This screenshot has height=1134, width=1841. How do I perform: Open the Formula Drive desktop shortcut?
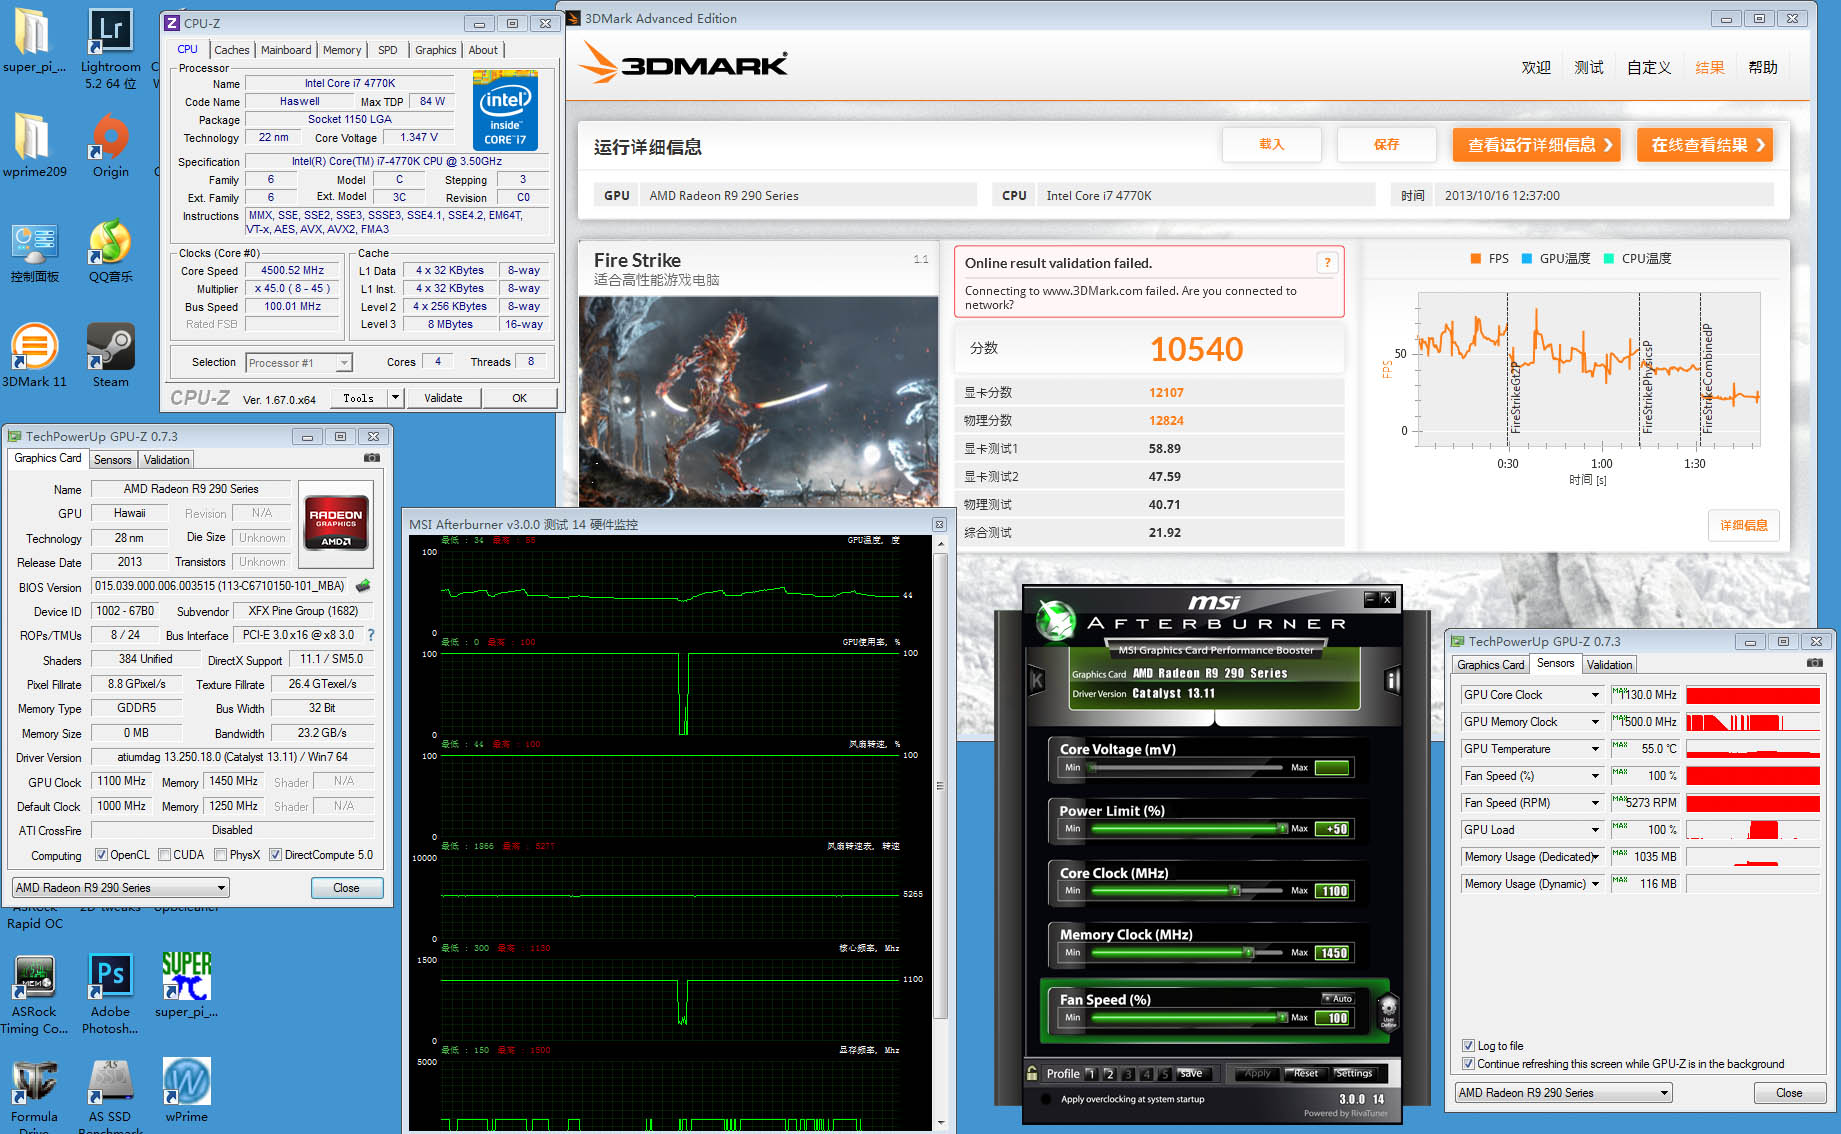pyautogui.click(x=34, y=1096)
